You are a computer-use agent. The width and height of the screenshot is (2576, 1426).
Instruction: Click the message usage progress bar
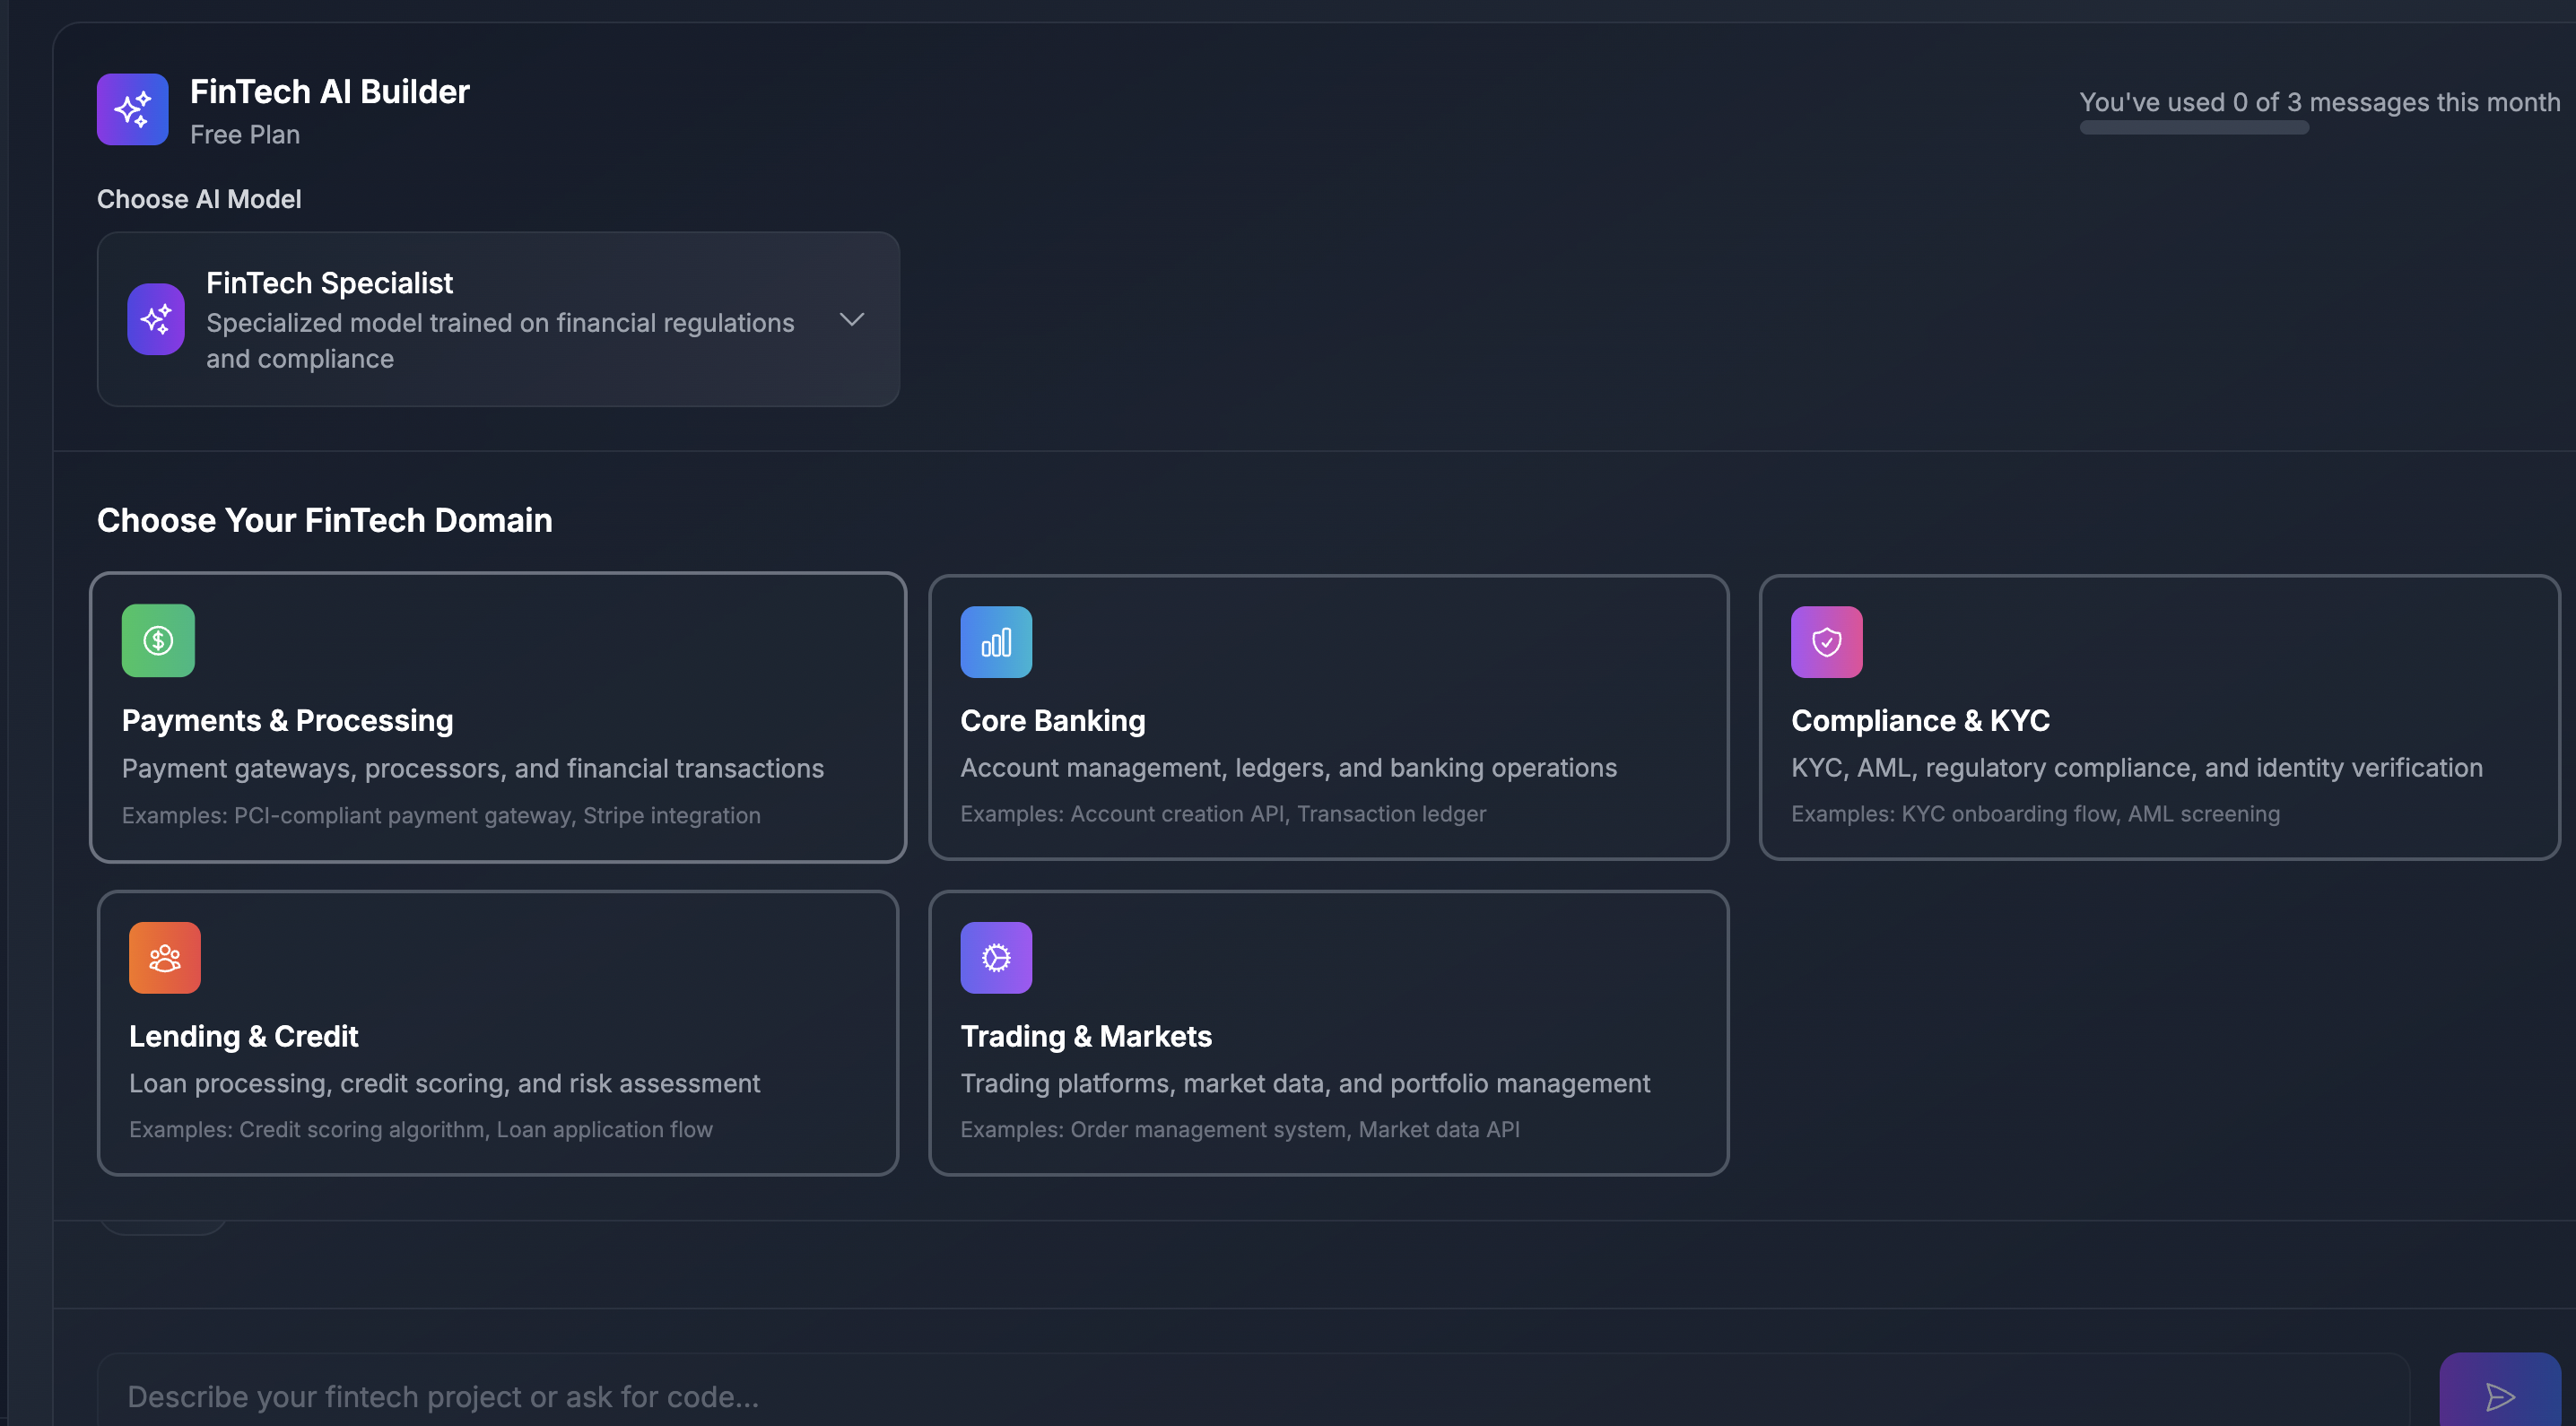pyautogui.click(x=2194, y=128)
